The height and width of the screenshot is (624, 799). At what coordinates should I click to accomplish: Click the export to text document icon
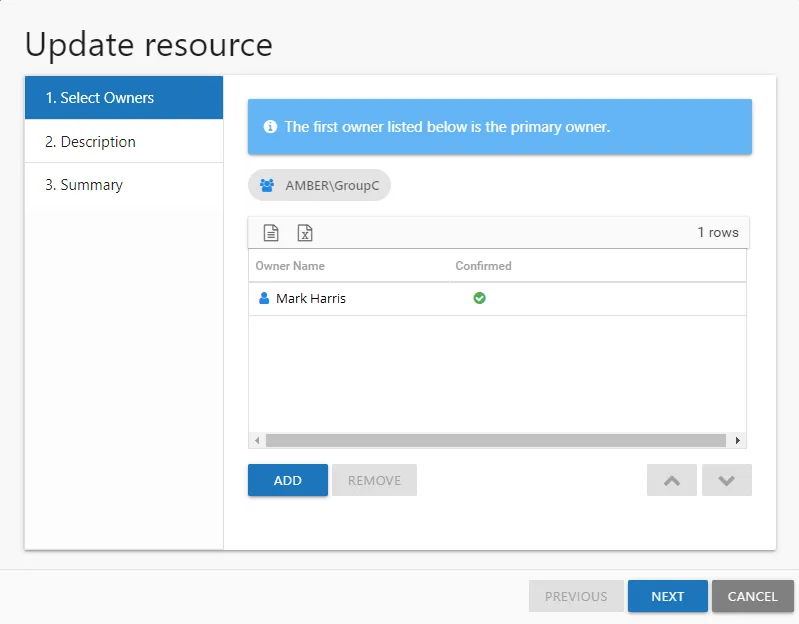(271, 233)
